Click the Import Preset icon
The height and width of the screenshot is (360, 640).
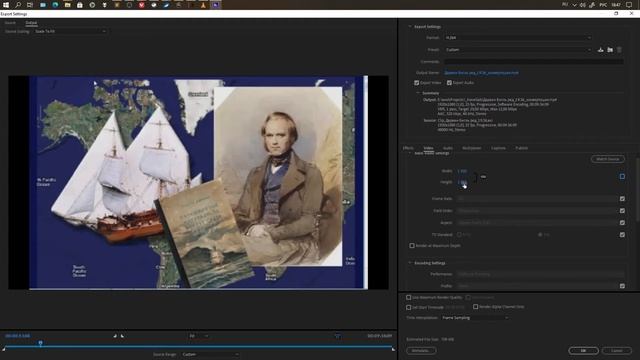(x=610, y=50)
